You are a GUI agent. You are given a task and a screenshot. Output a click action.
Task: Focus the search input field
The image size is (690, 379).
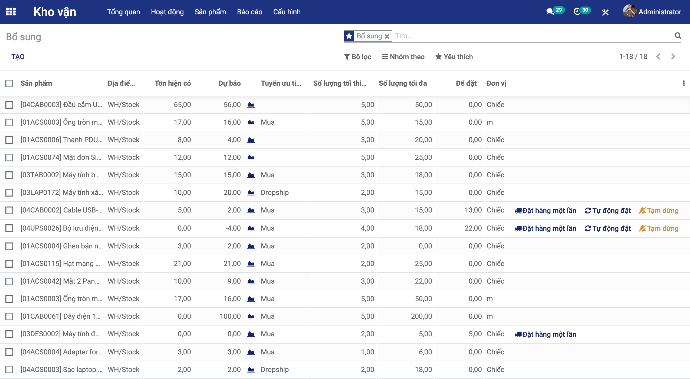532,36
